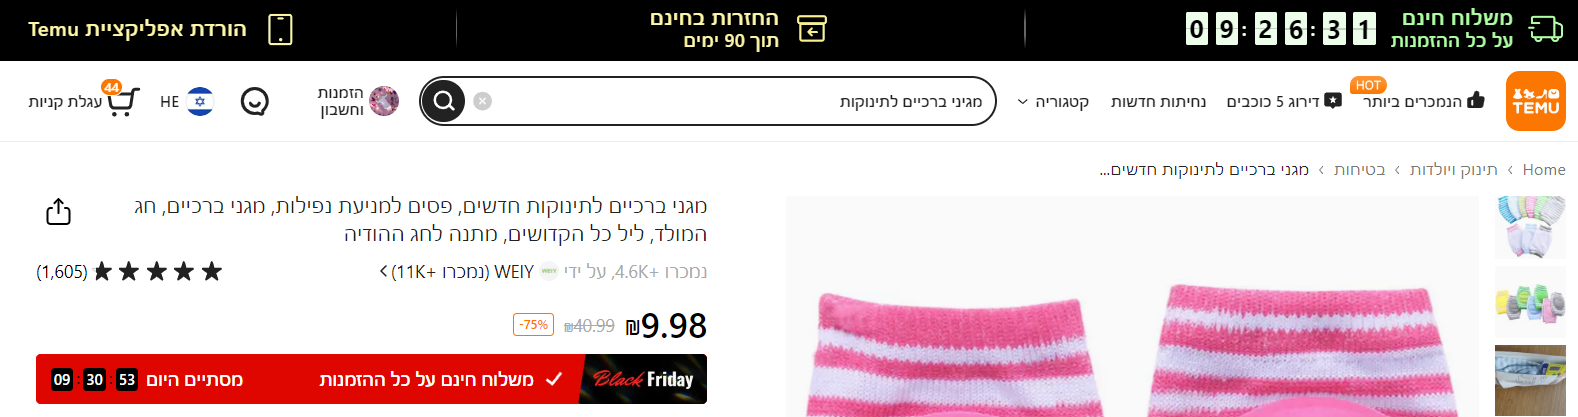Image resolution: width=1578 pixels, height=417 pixels.
Task: Open the support chat smiley icon
Action: point(255,101)
